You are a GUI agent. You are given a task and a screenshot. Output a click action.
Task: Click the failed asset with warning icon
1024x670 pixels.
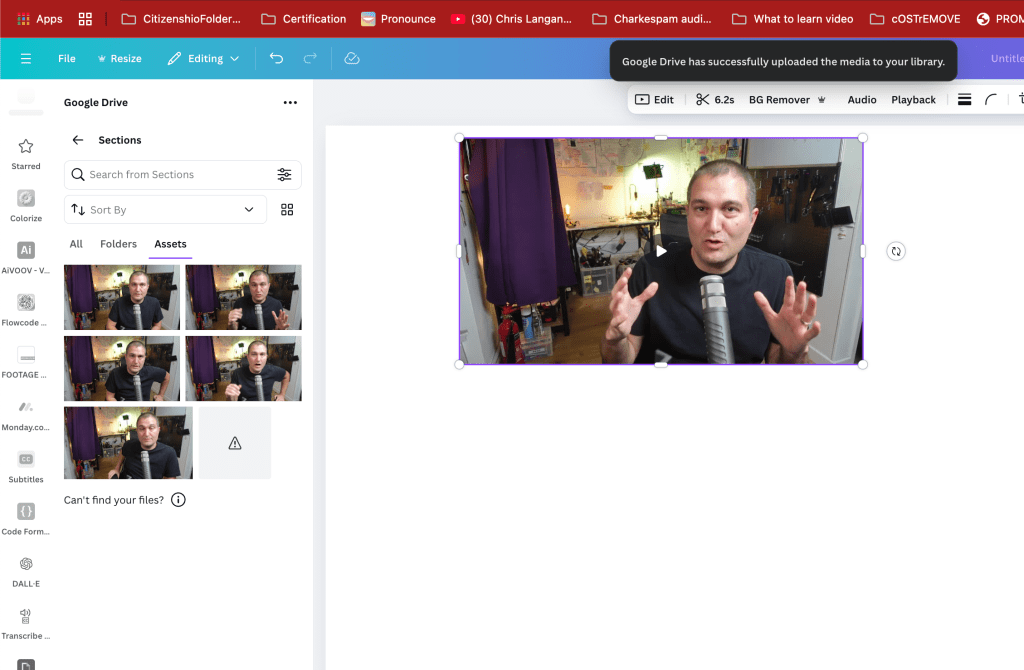[x=235, y=443]
